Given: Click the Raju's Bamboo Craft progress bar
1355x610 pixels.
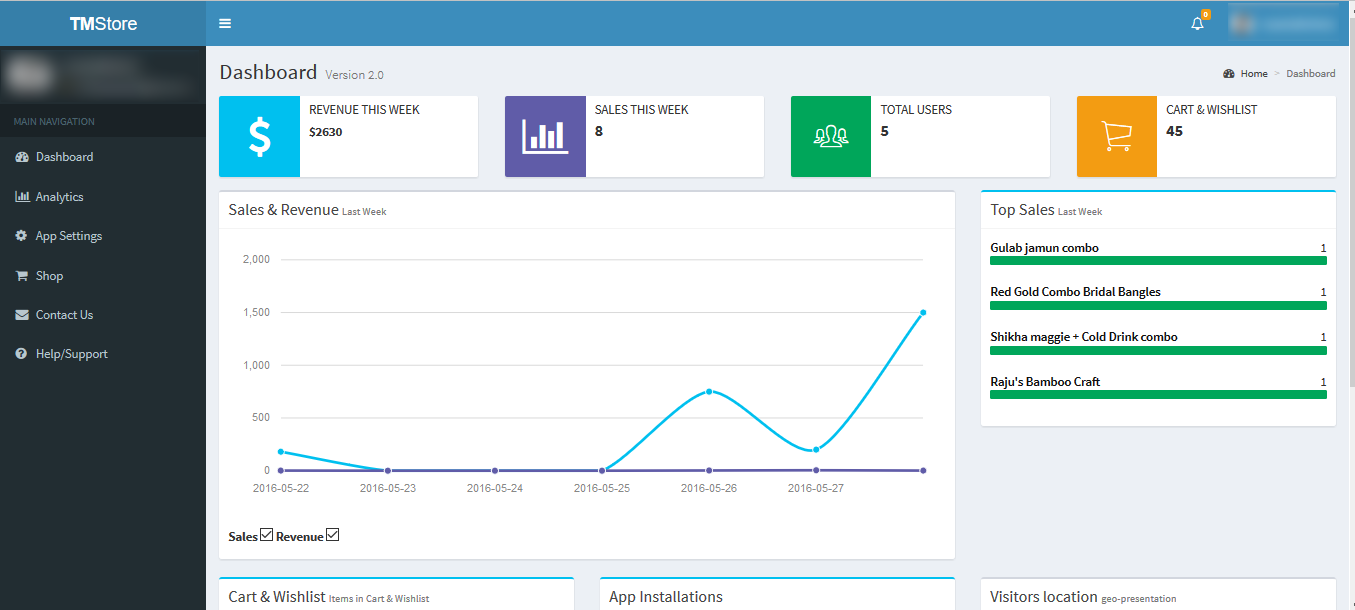Looking at the screenshot, I should [x=1158, y=394].
